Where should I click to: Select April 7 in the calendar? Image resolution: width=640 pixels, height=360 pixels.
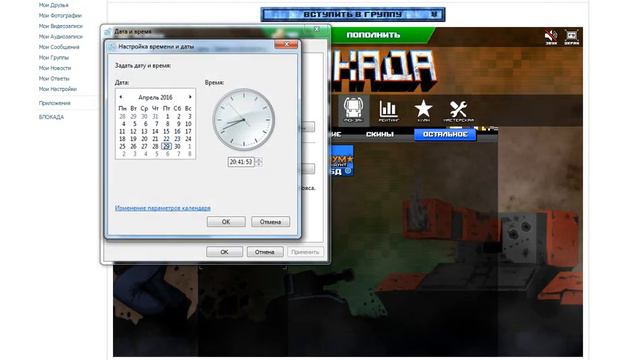click(156, 124)
